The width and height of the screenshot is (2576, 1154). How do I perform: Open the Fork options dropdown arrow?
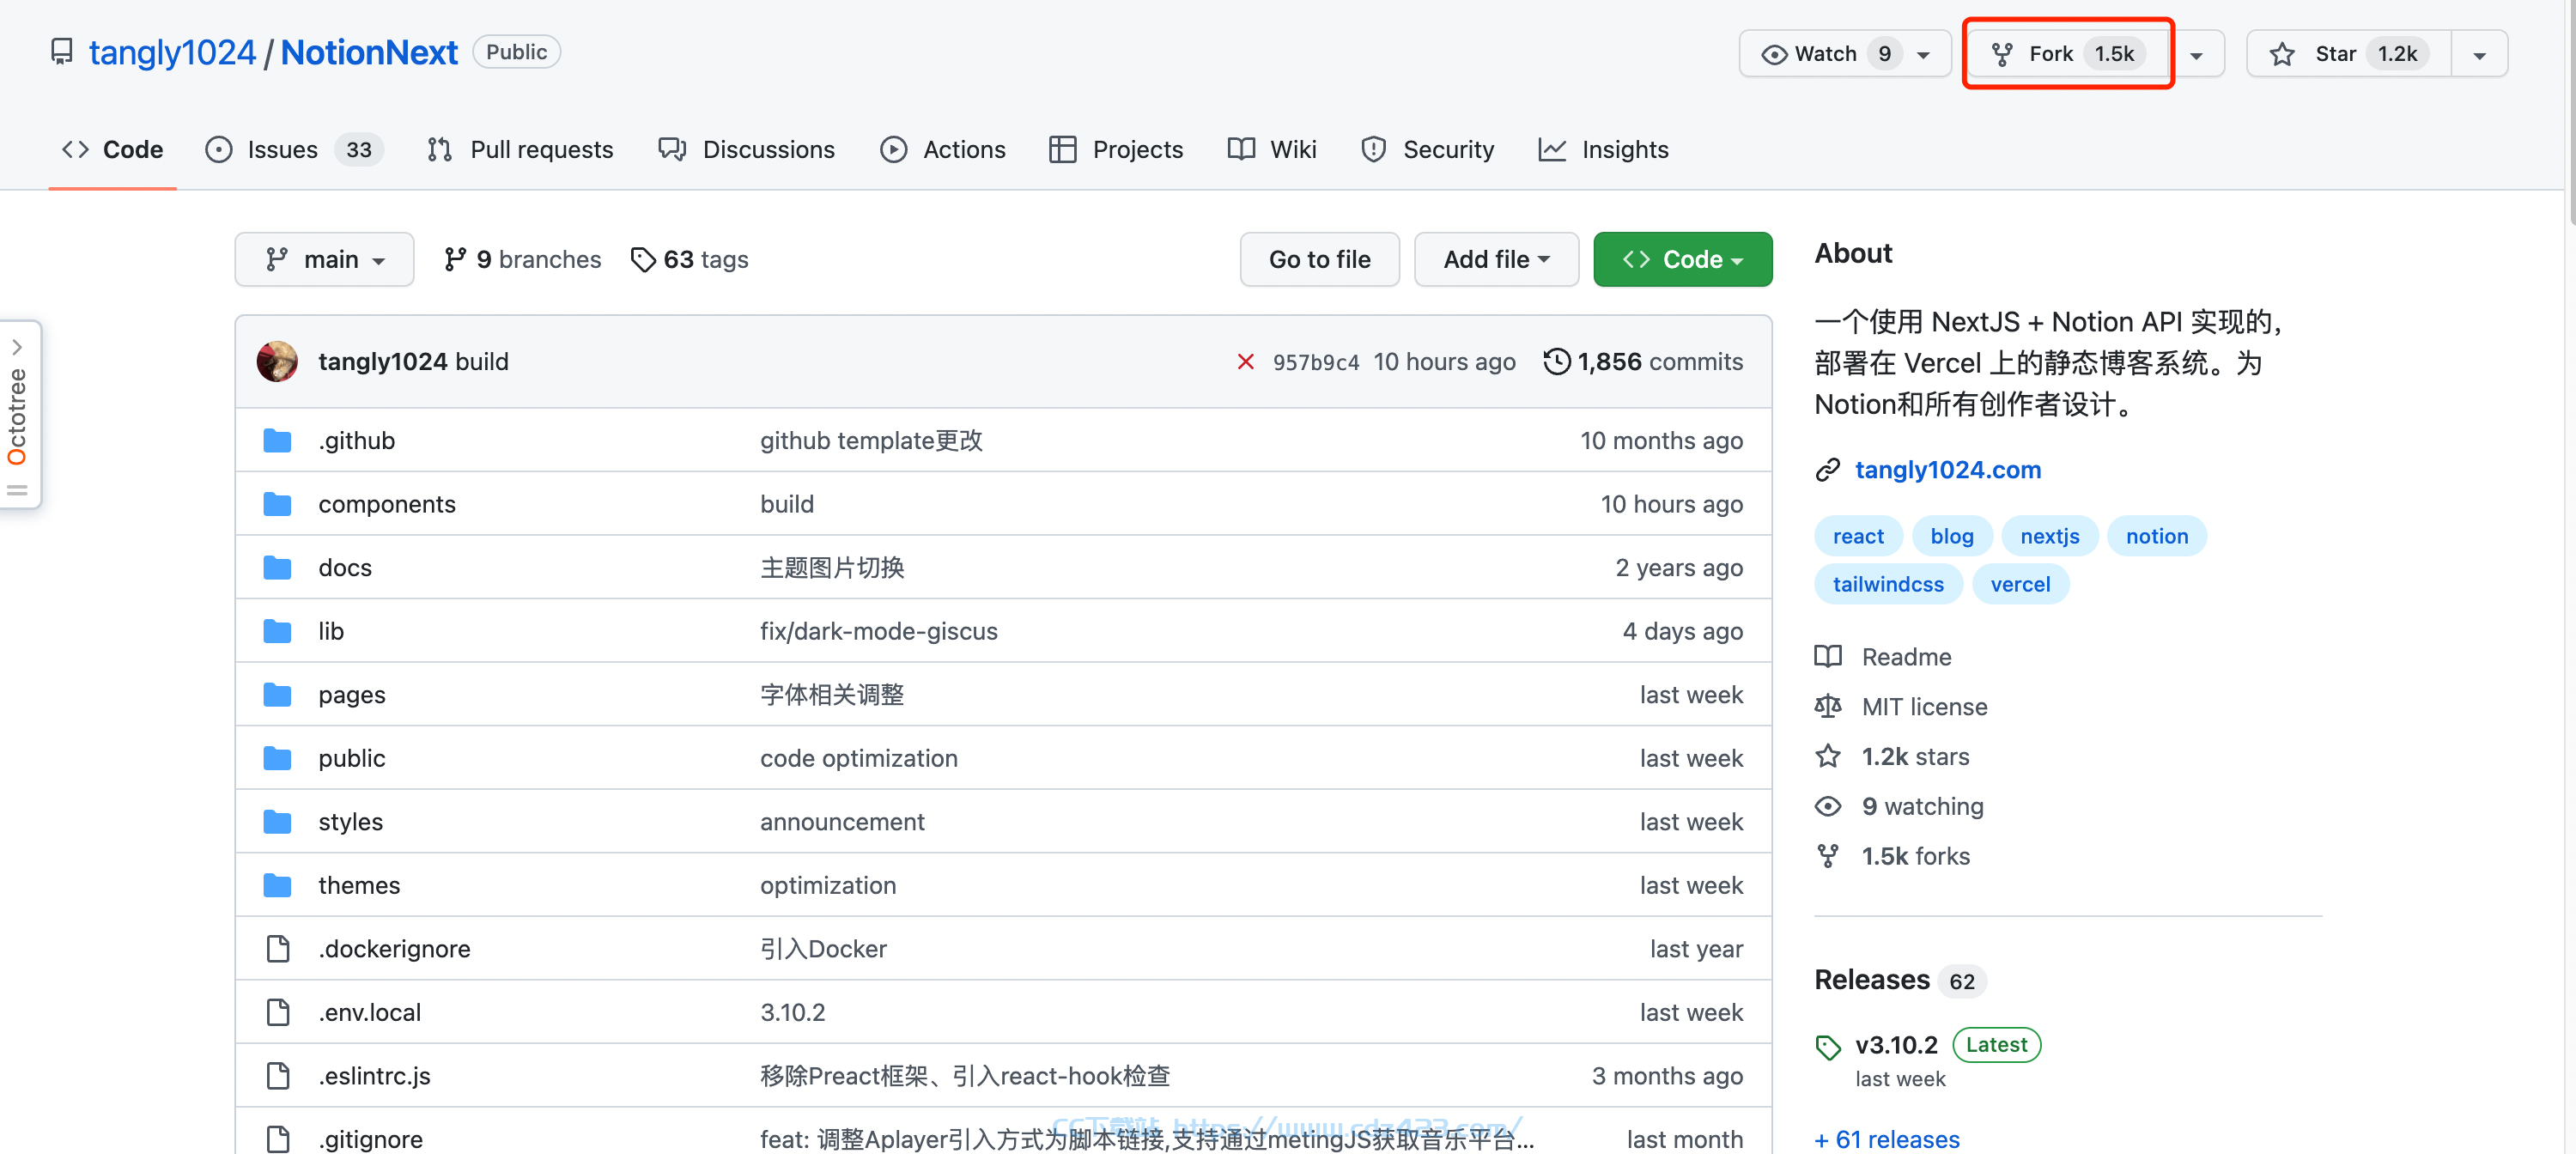[2196, 55]
